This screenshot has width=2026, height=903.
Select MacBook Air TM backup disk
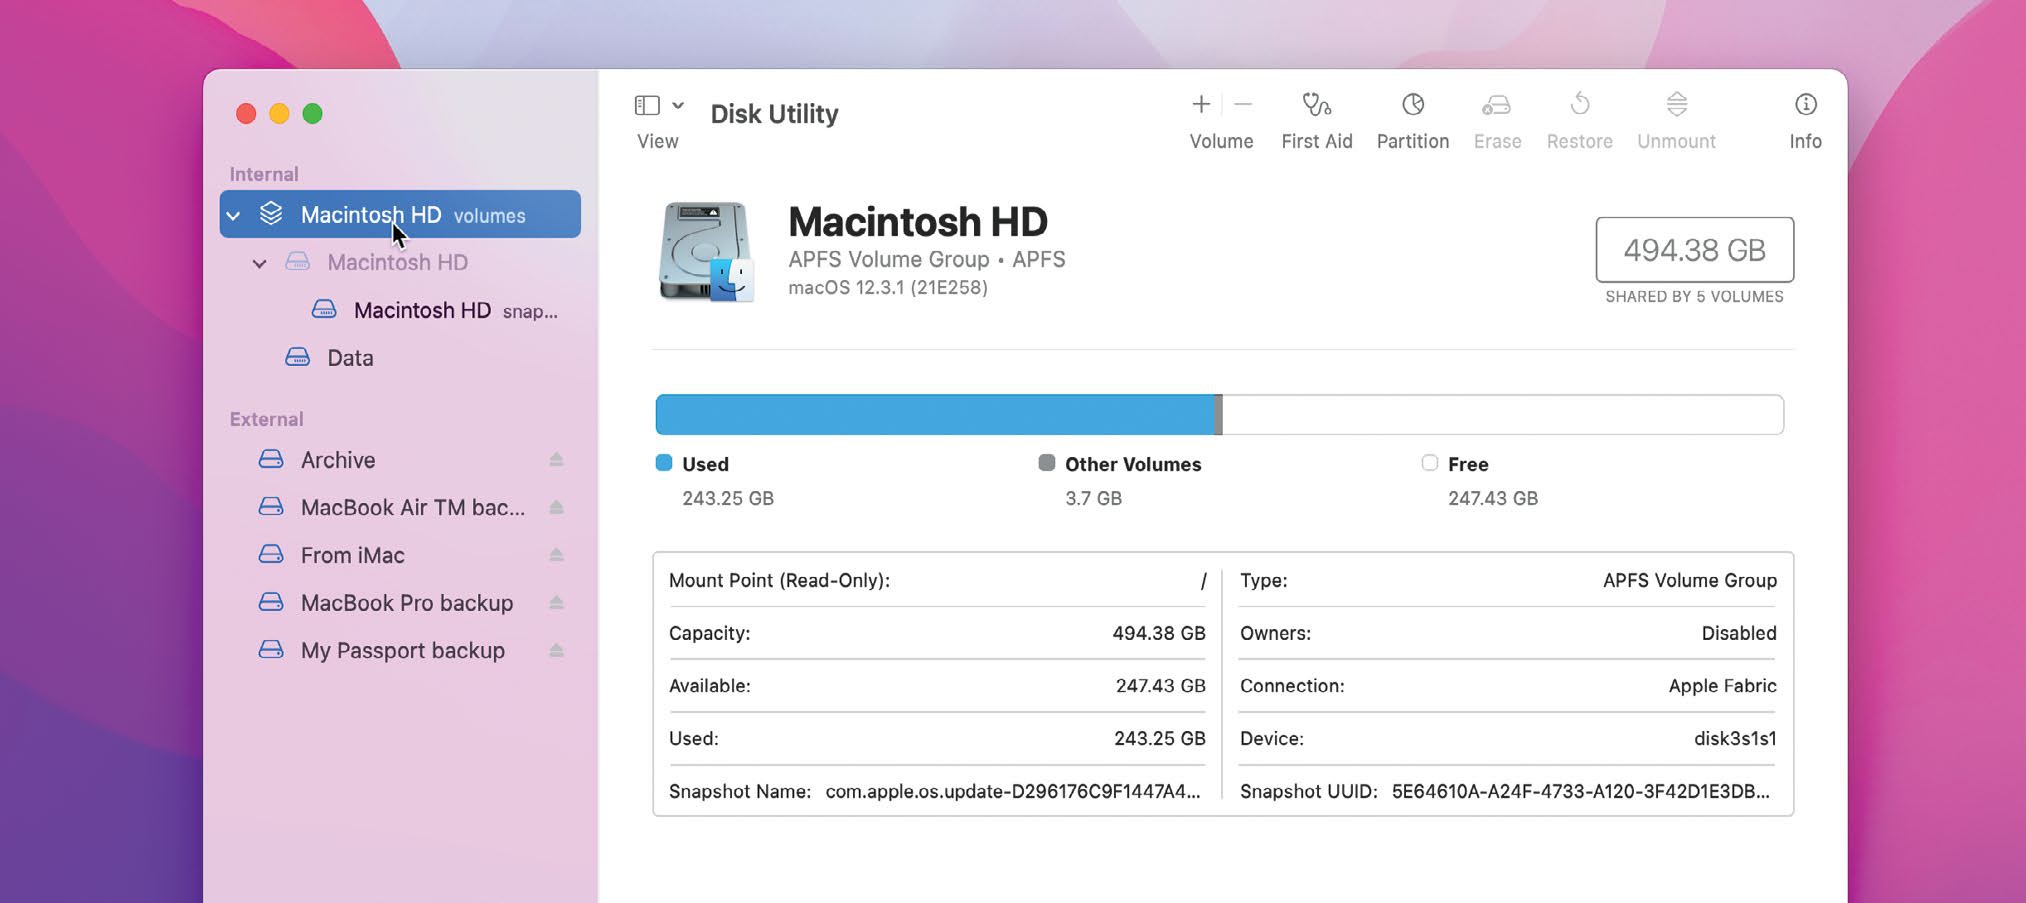[412, 507]
